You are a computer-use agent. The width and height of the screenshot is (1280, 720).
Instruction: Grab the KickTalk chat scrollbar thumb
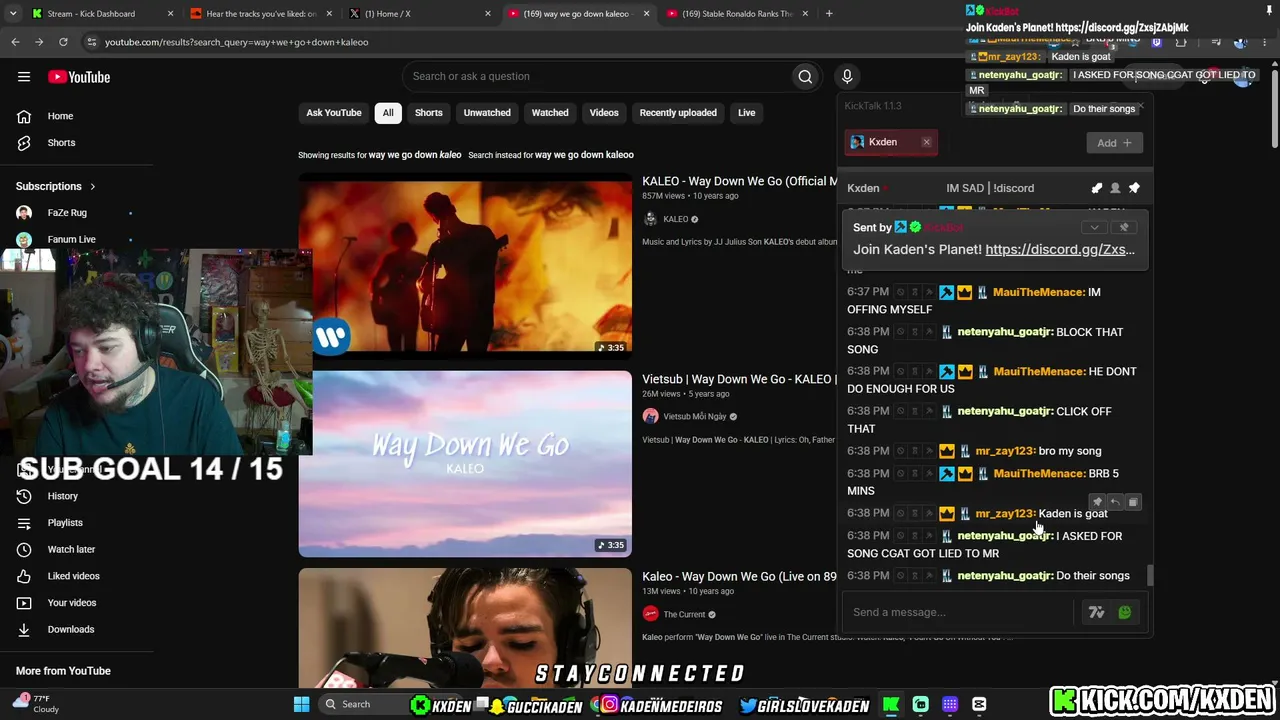click(1150, 575)
